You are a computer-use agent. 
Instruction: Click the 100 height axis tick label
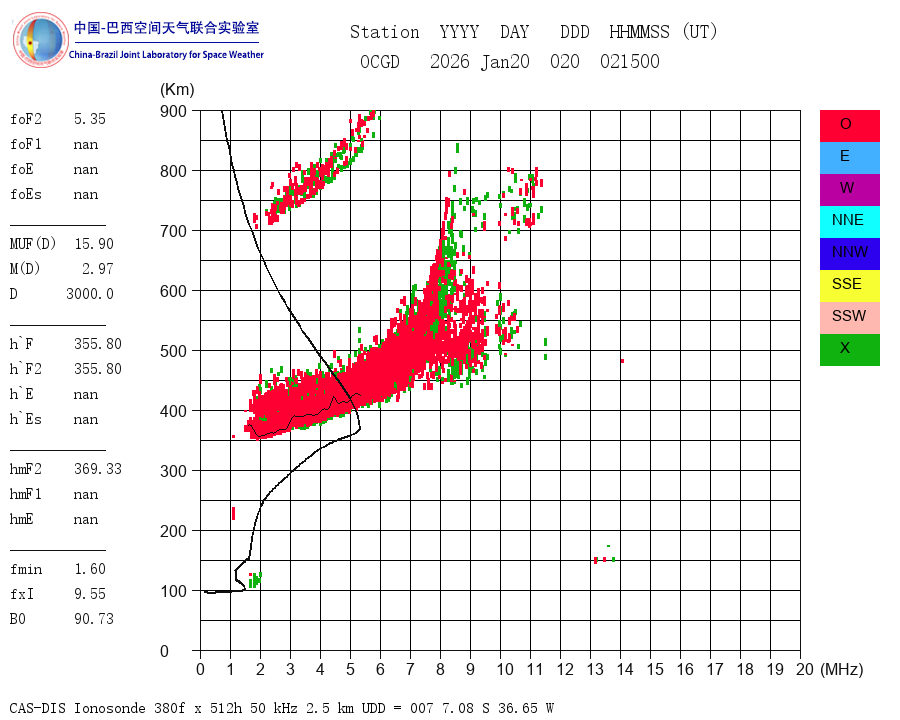click(x=173, y=591)
